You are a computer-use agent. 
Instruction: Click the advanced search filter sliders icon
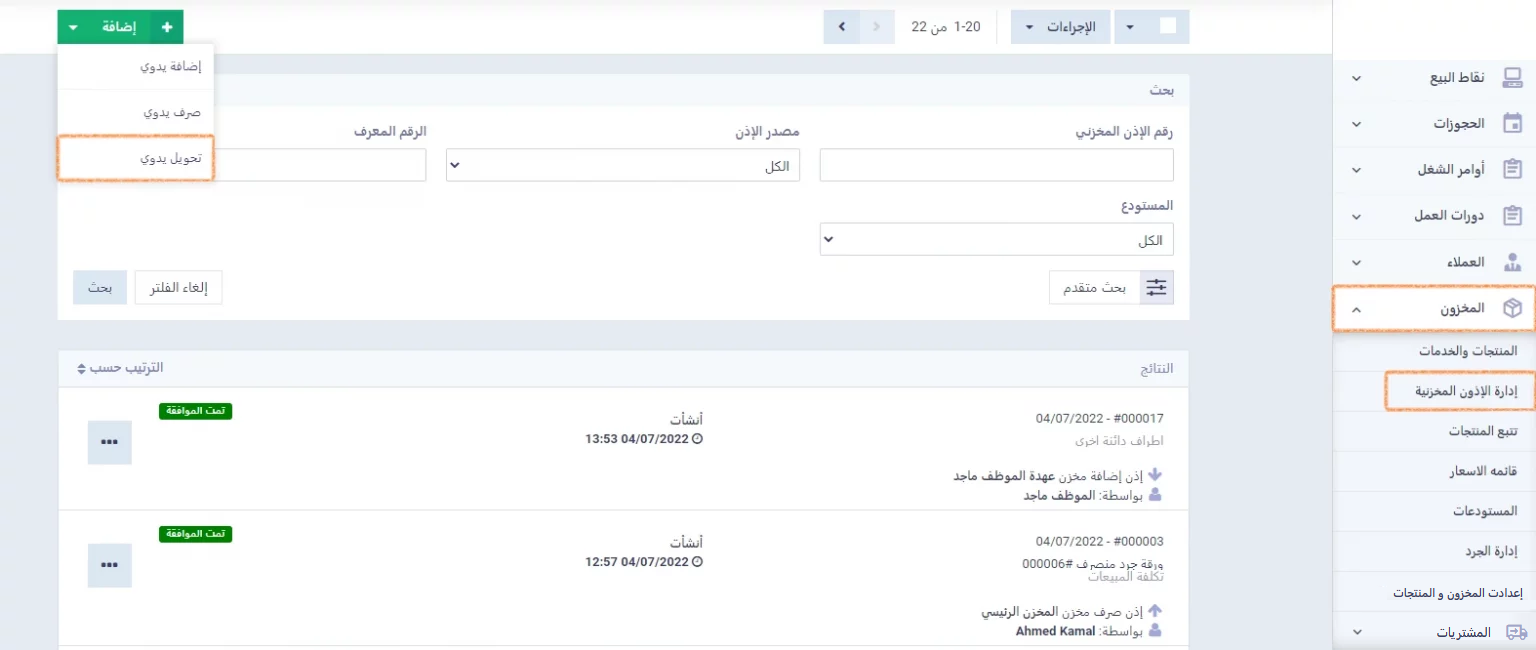(1156, 288)
